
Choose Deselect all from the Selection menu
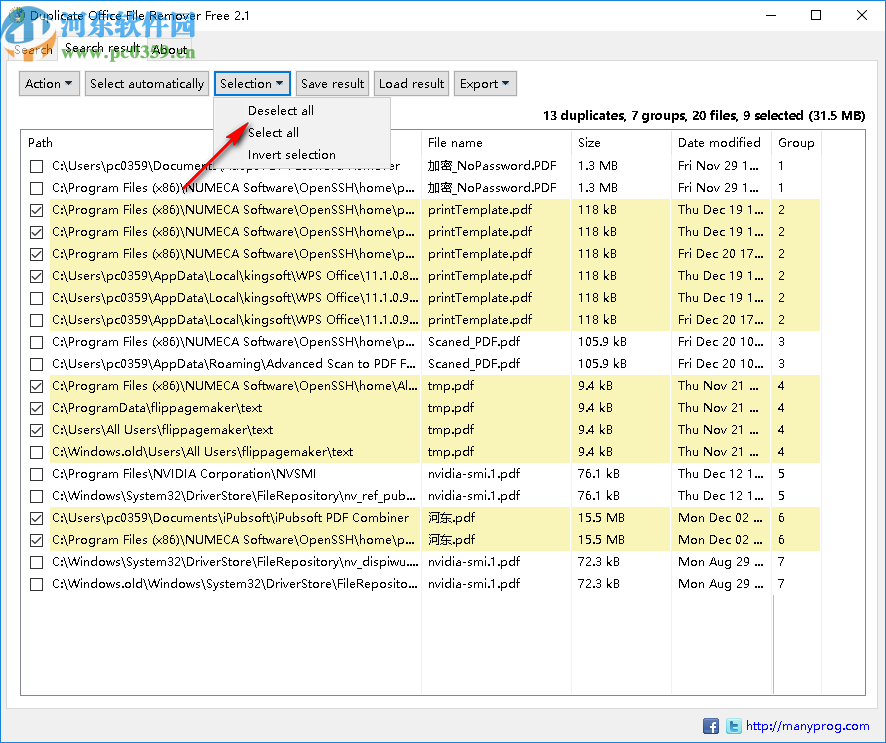click(x=281, y=111)
